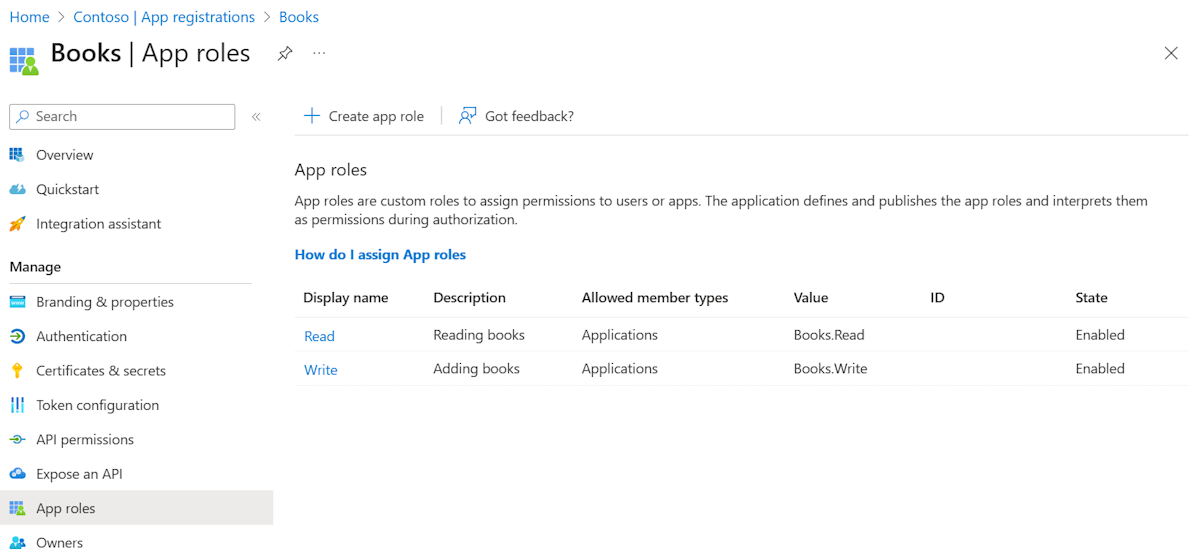Screen dimensions: 1200x557
Task: Open Token configuration icon
Action: pos(17,405)
